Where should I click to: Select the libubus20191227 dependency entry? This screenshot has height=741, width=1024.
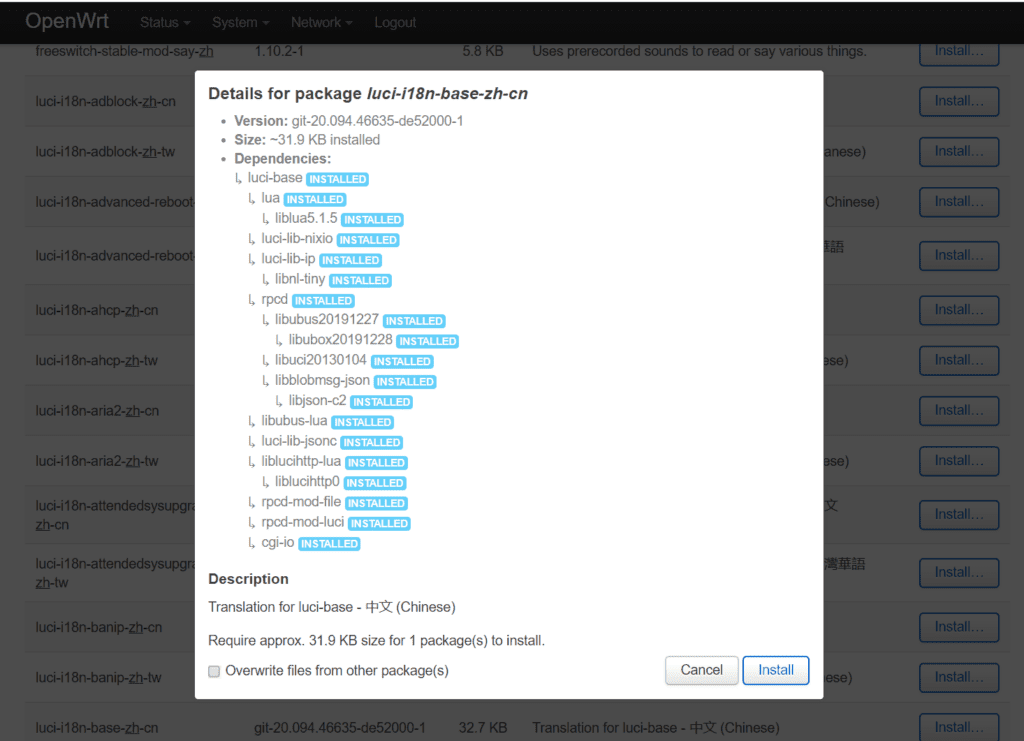(327, 320)
